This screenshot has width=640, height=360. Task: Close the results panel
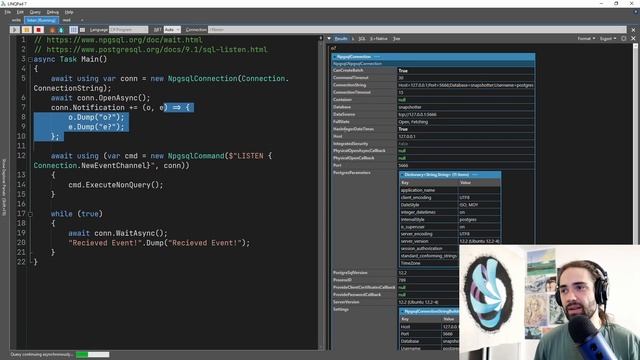pos(633,38)
